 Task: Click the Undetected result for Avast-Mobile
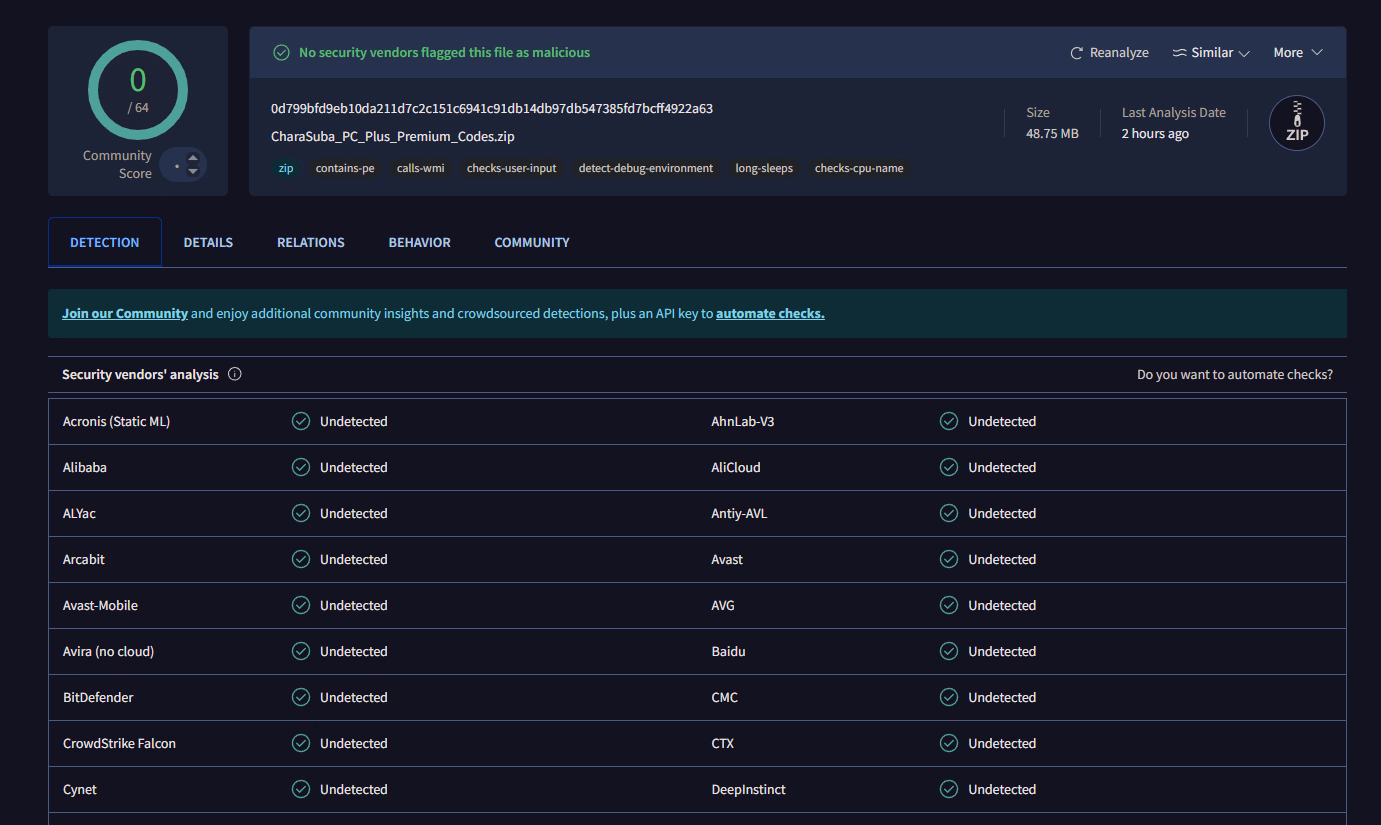pos(354,605)
